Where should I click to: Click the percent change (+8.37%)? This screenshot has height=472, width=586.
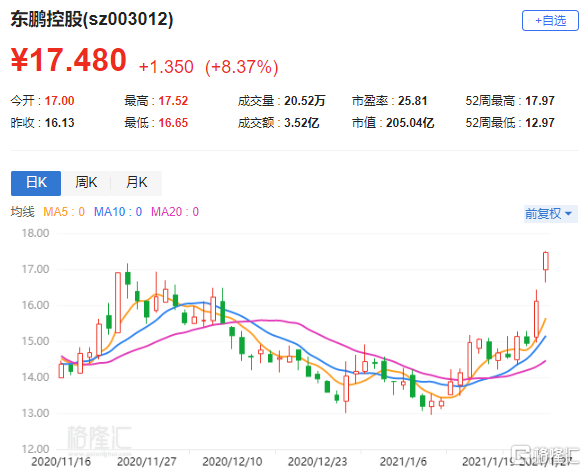click(x=242, y=67)
